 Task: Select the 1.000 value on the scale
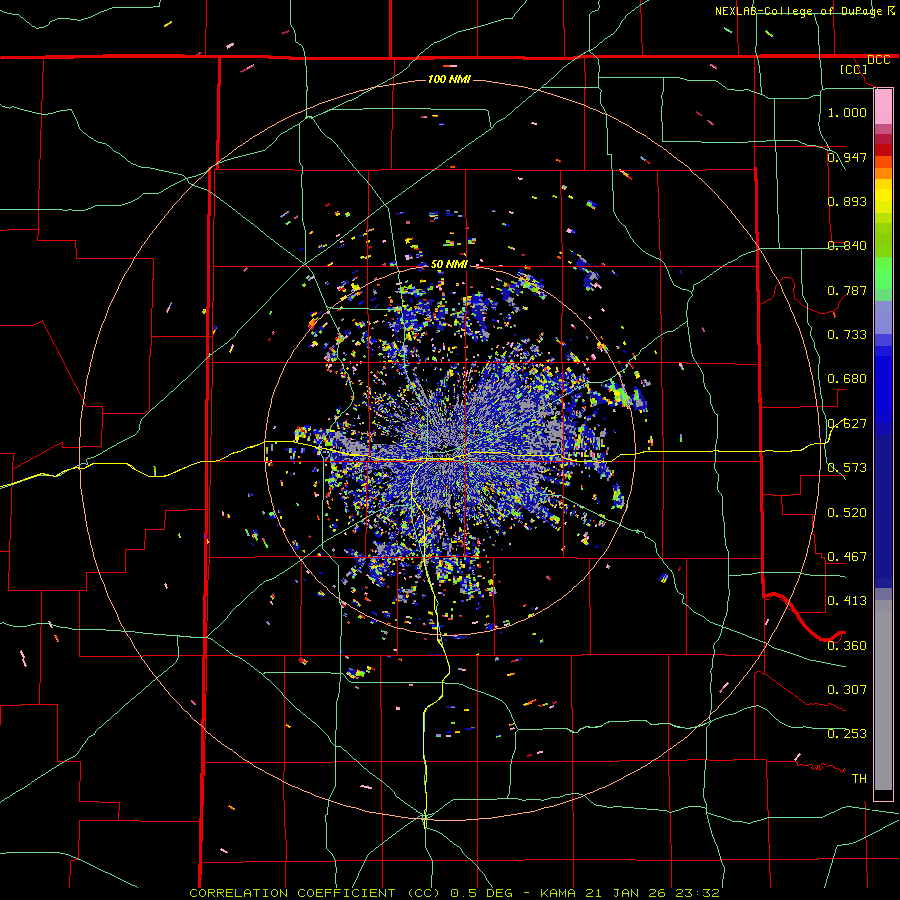click(x=847, y=112)
